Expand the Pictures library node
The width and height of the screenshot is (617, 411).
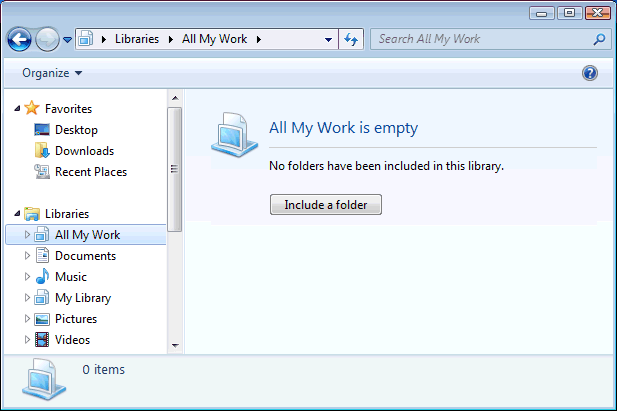(x=27, y=318)
